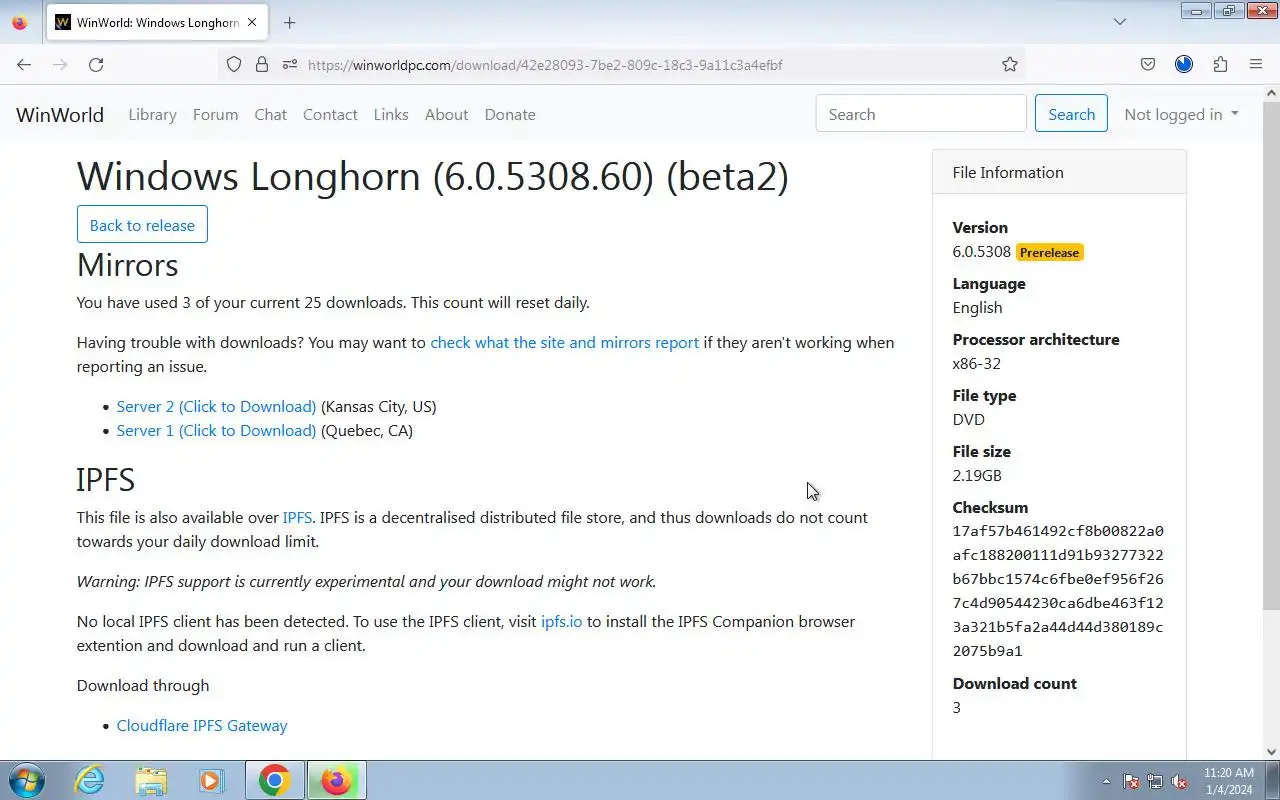Show hidden tray icons arrow
This screenshot has width=1280, height=800.
[x=1106, y=781]
